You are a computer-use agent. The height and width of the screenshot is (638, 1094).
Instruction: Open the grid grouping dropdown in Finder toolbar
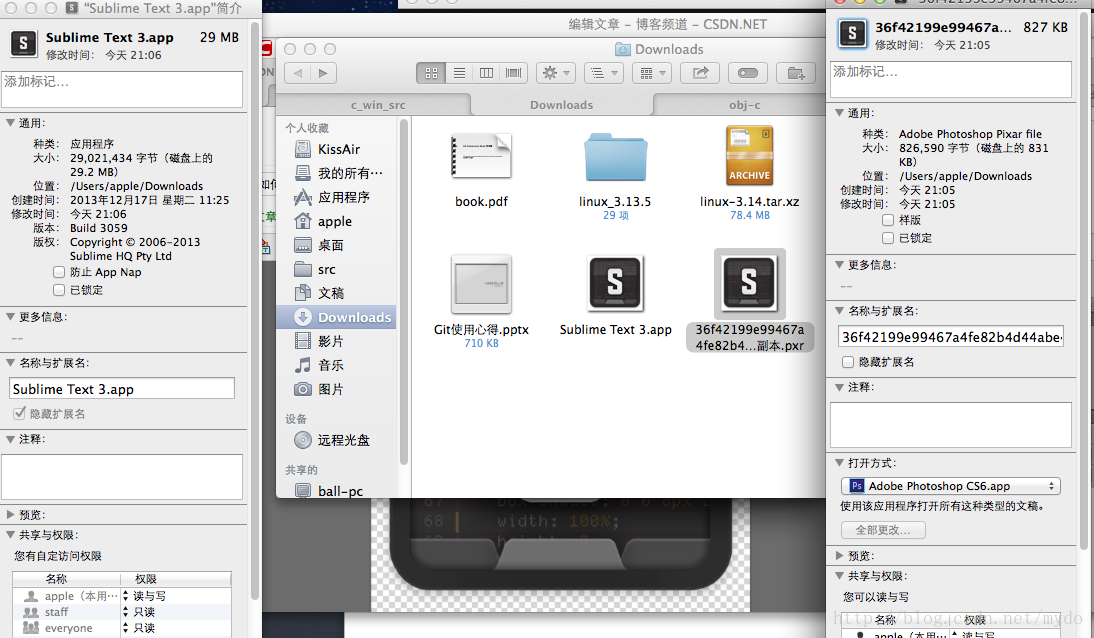click(652, 73)
